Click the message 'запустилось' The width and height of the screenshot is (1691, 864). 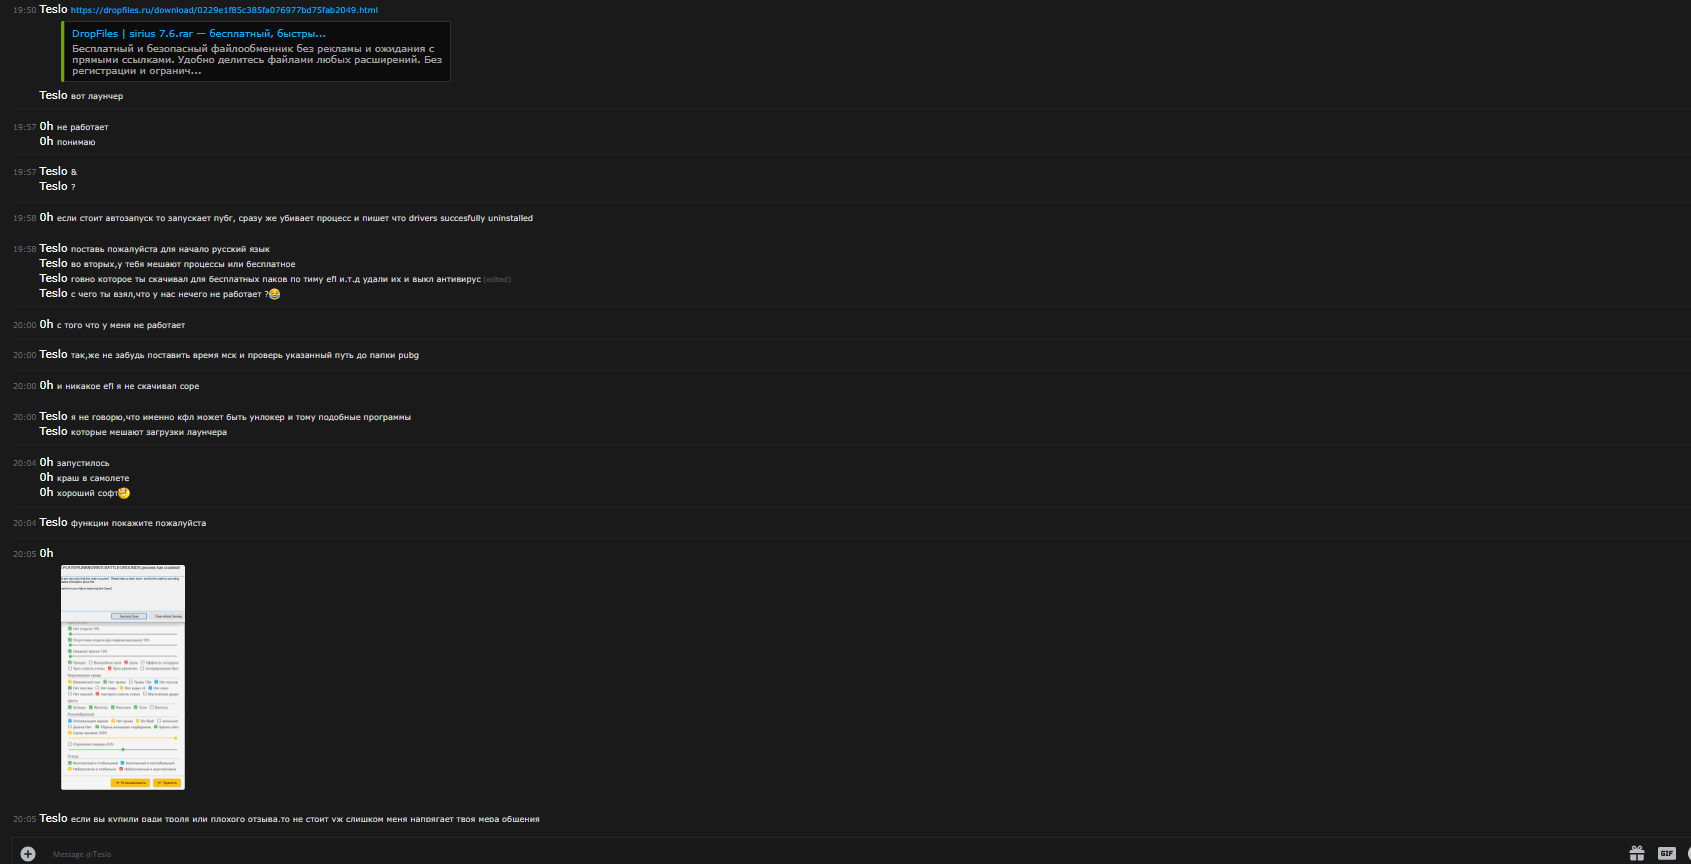(x=83, y=463)
